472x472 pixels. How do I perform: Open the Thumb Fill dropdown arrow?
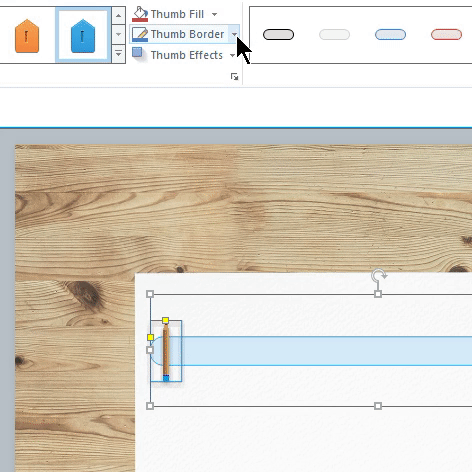pos(215,14)
